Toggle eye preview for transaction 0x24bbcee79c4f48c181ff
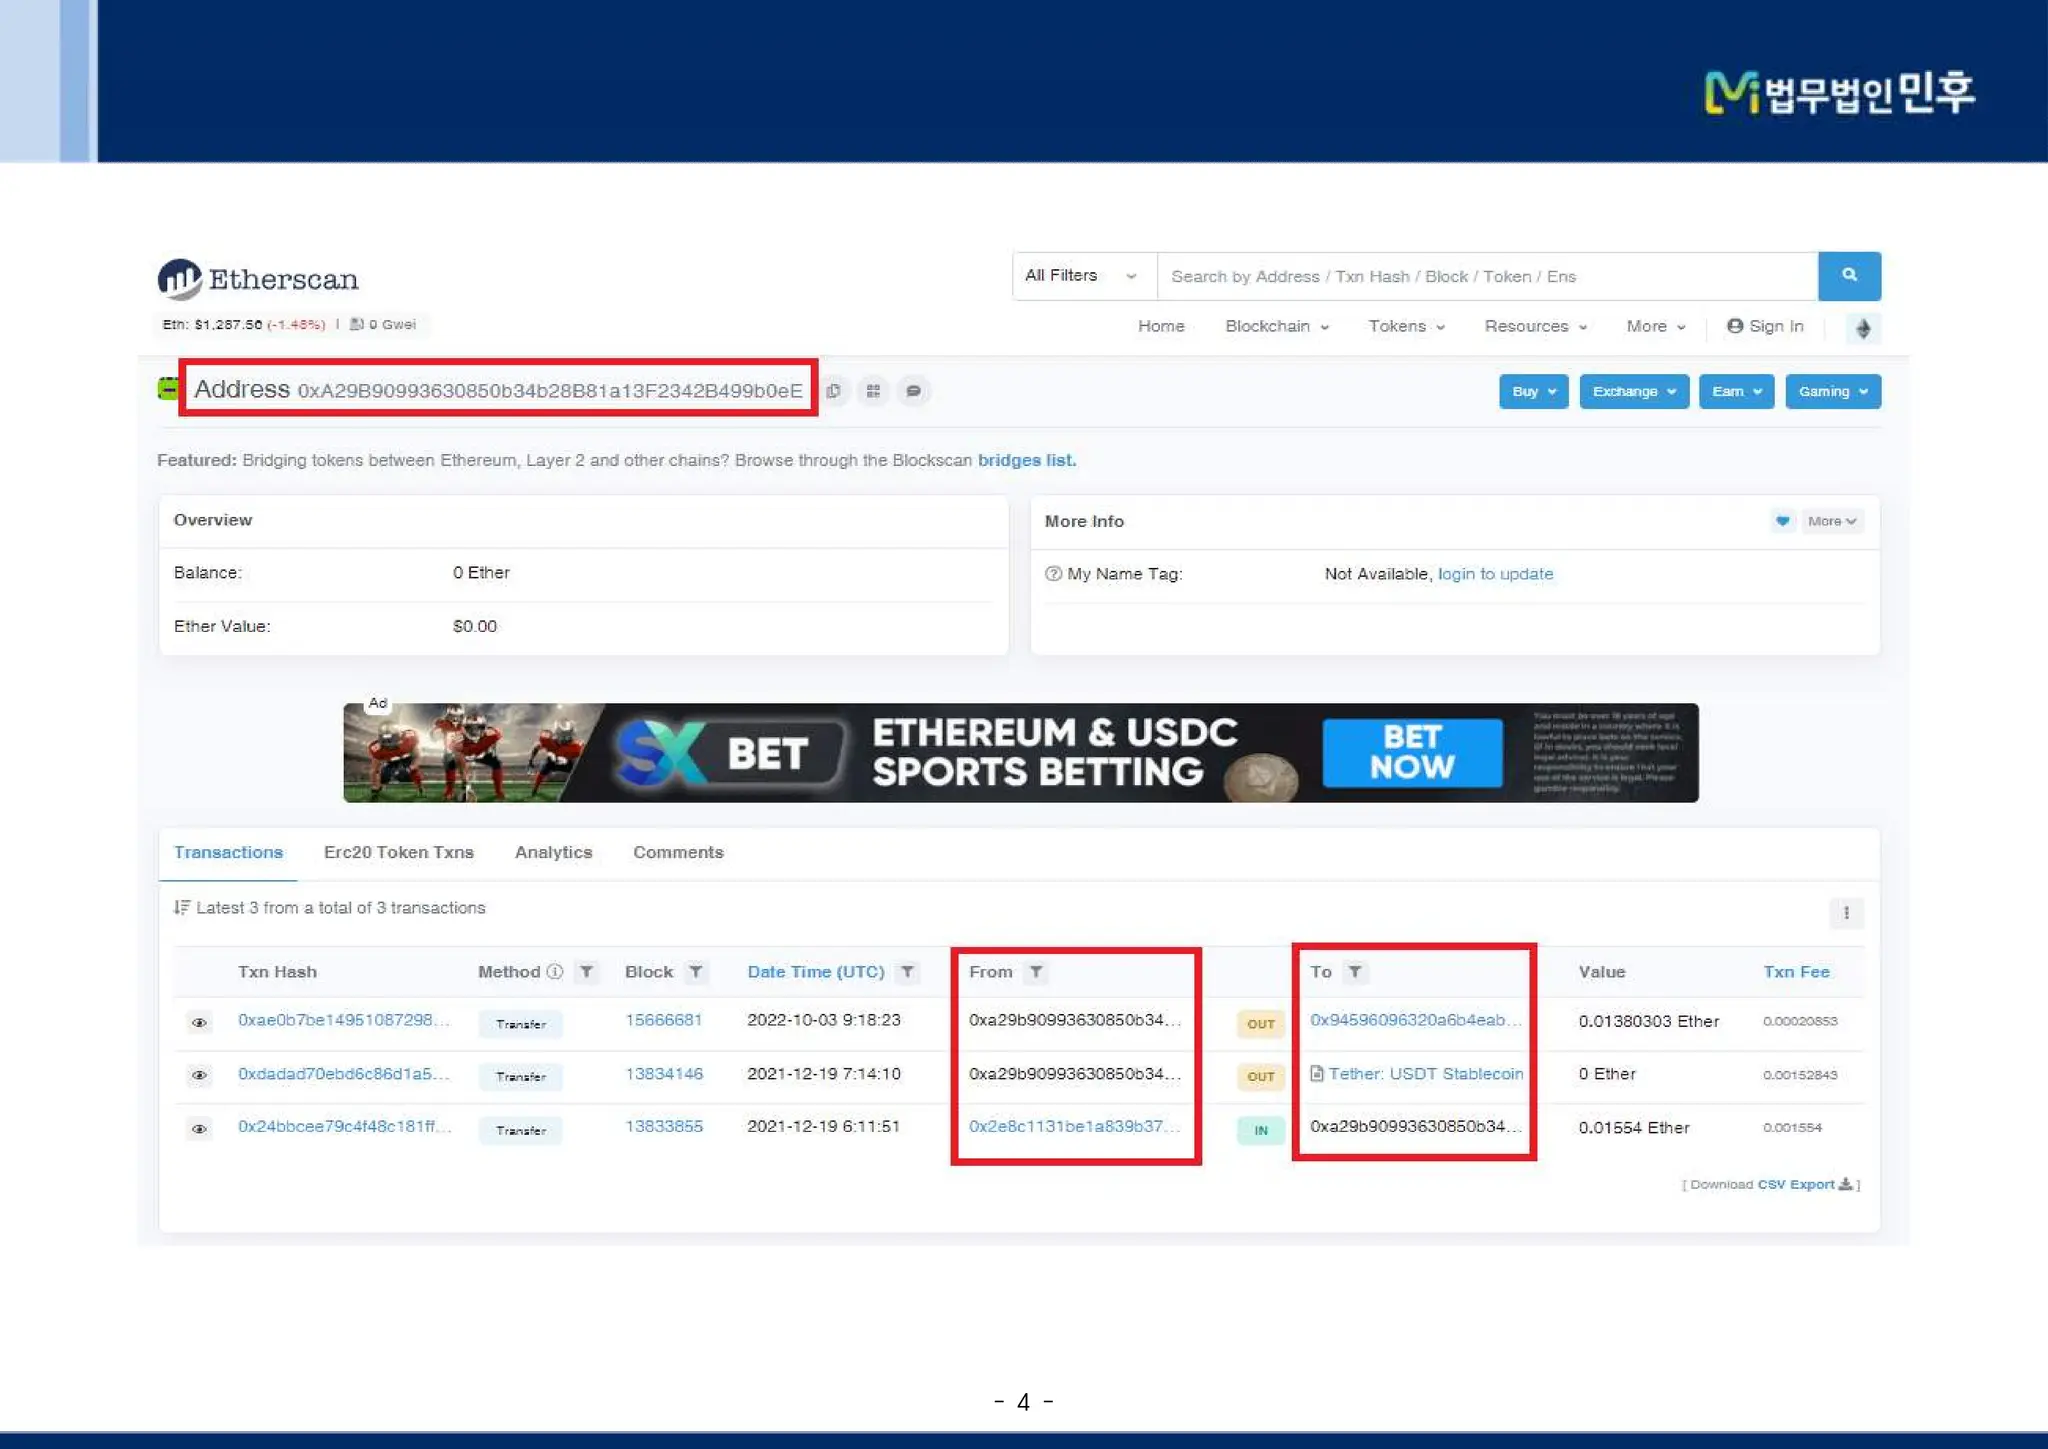This screenshot has height=1449, width=2048. [x=199, y=1129]
